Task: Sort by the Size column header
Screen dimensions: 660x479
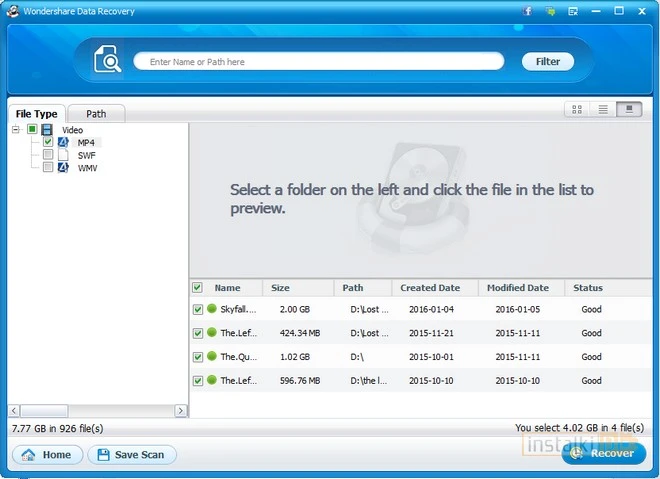Action: click(298, 288)
